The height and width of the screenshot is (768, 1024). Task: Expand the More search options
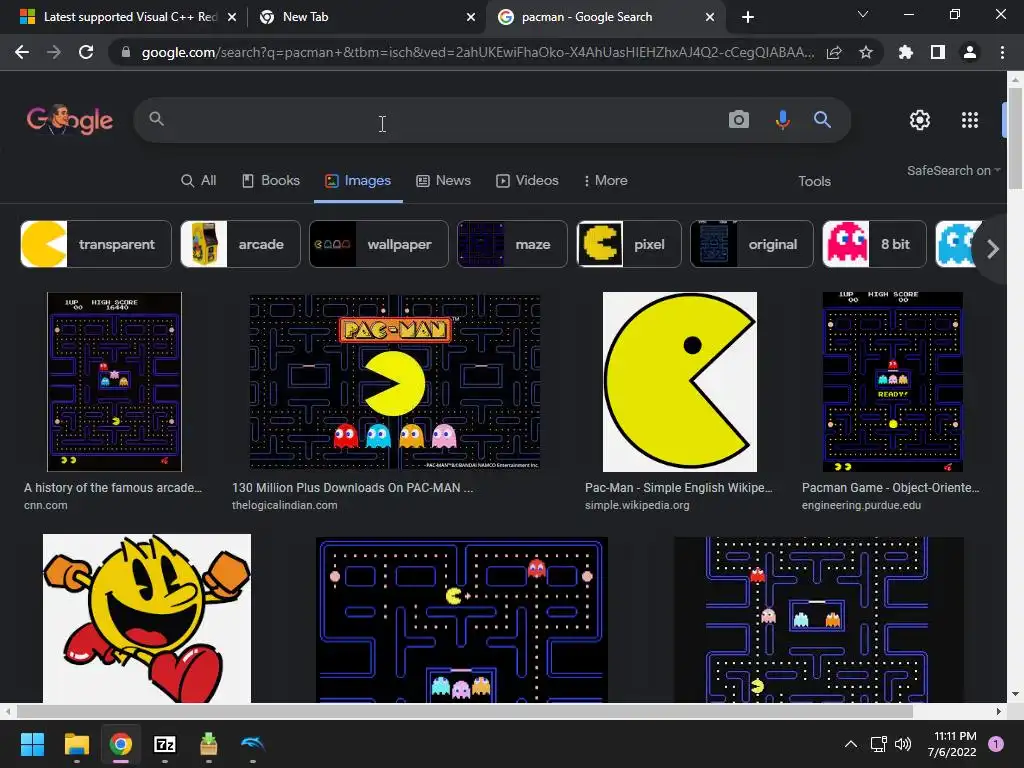[x=605, y=181]
